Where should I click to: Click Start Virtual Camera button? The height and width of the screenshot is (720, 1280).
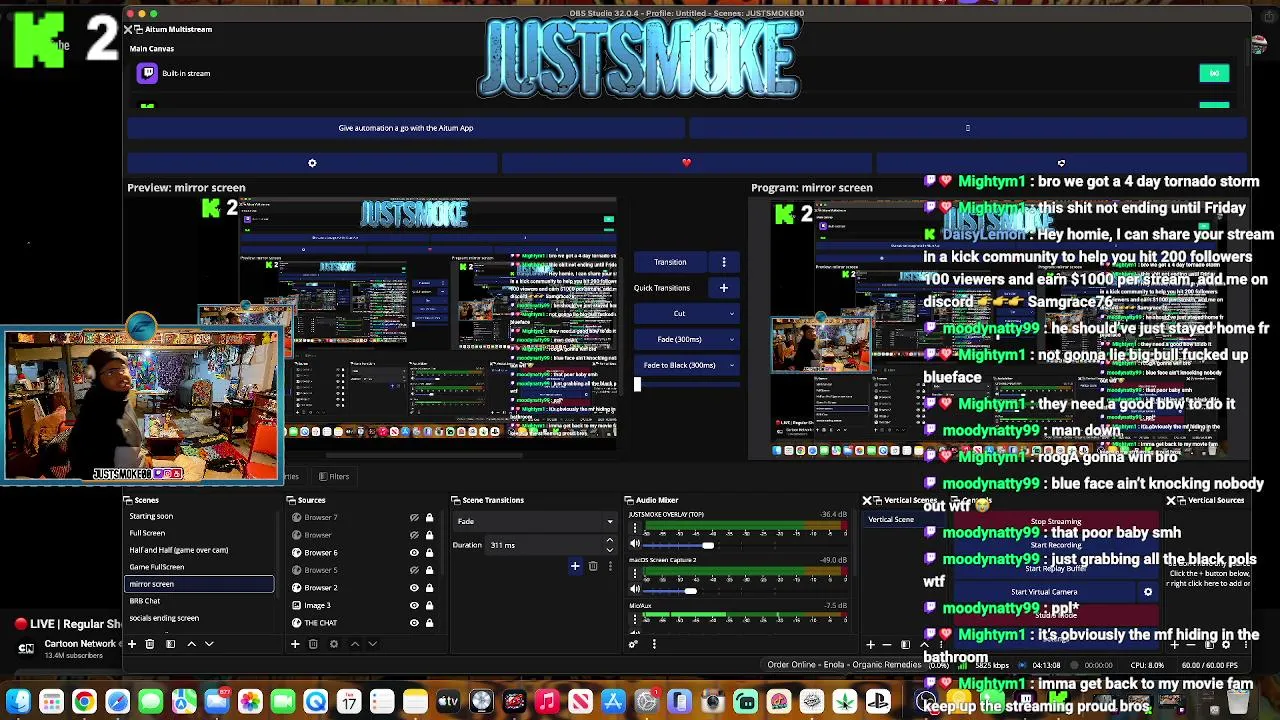(x=1043, y=592)
